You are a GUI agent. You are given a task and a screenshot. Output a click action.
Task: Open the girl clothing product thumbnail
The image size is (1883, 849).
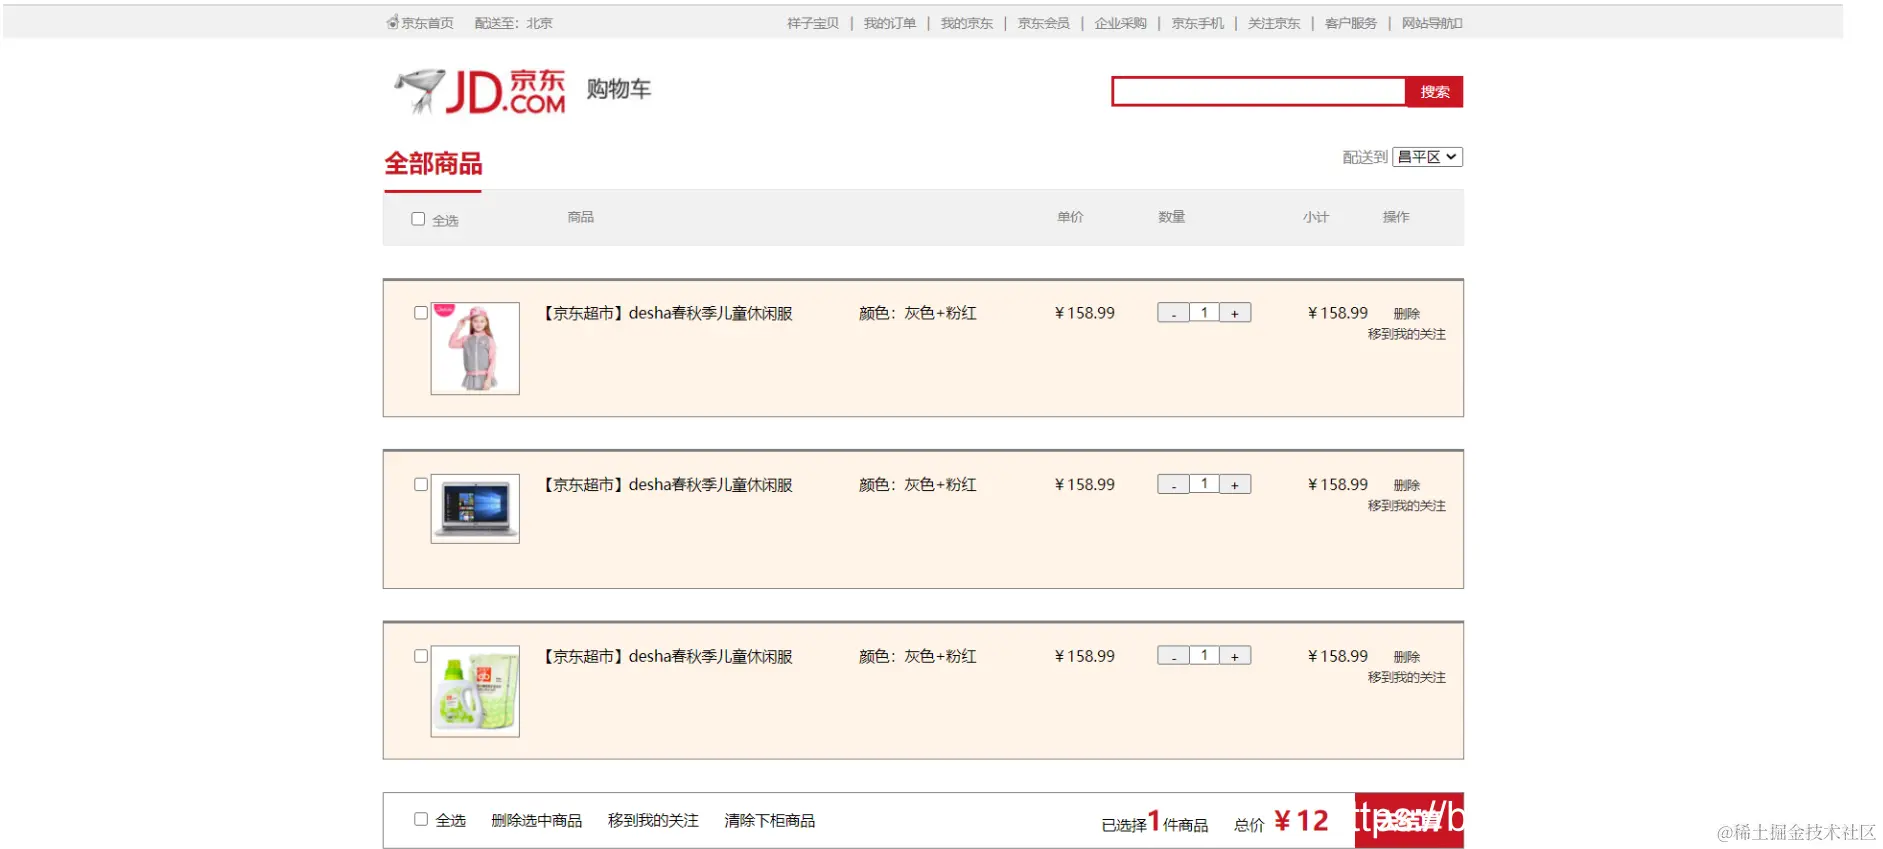tap(475, 348)
